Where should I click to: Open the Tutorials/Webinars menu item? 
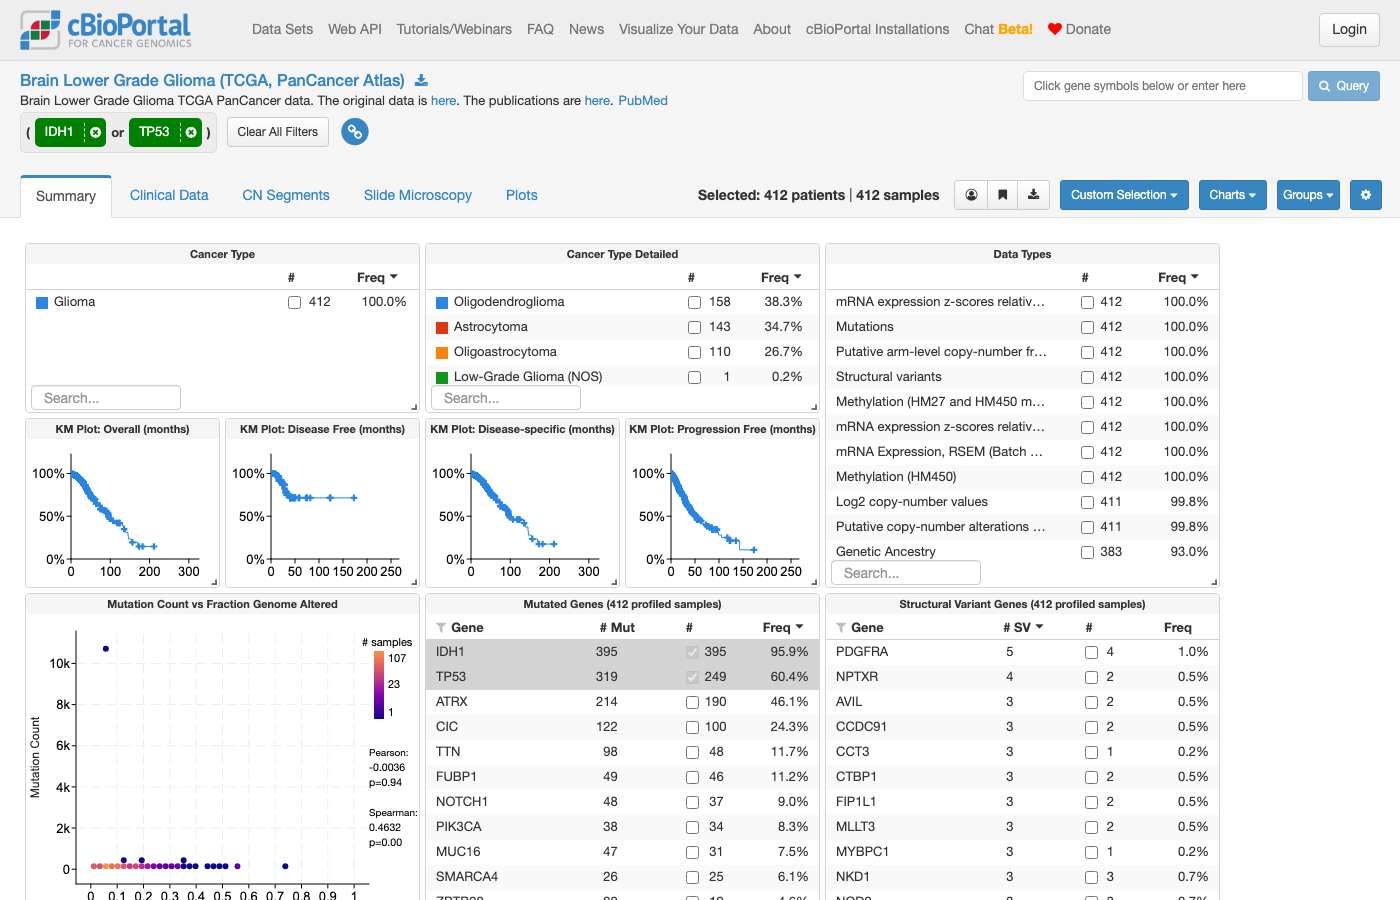pos(454,29)
